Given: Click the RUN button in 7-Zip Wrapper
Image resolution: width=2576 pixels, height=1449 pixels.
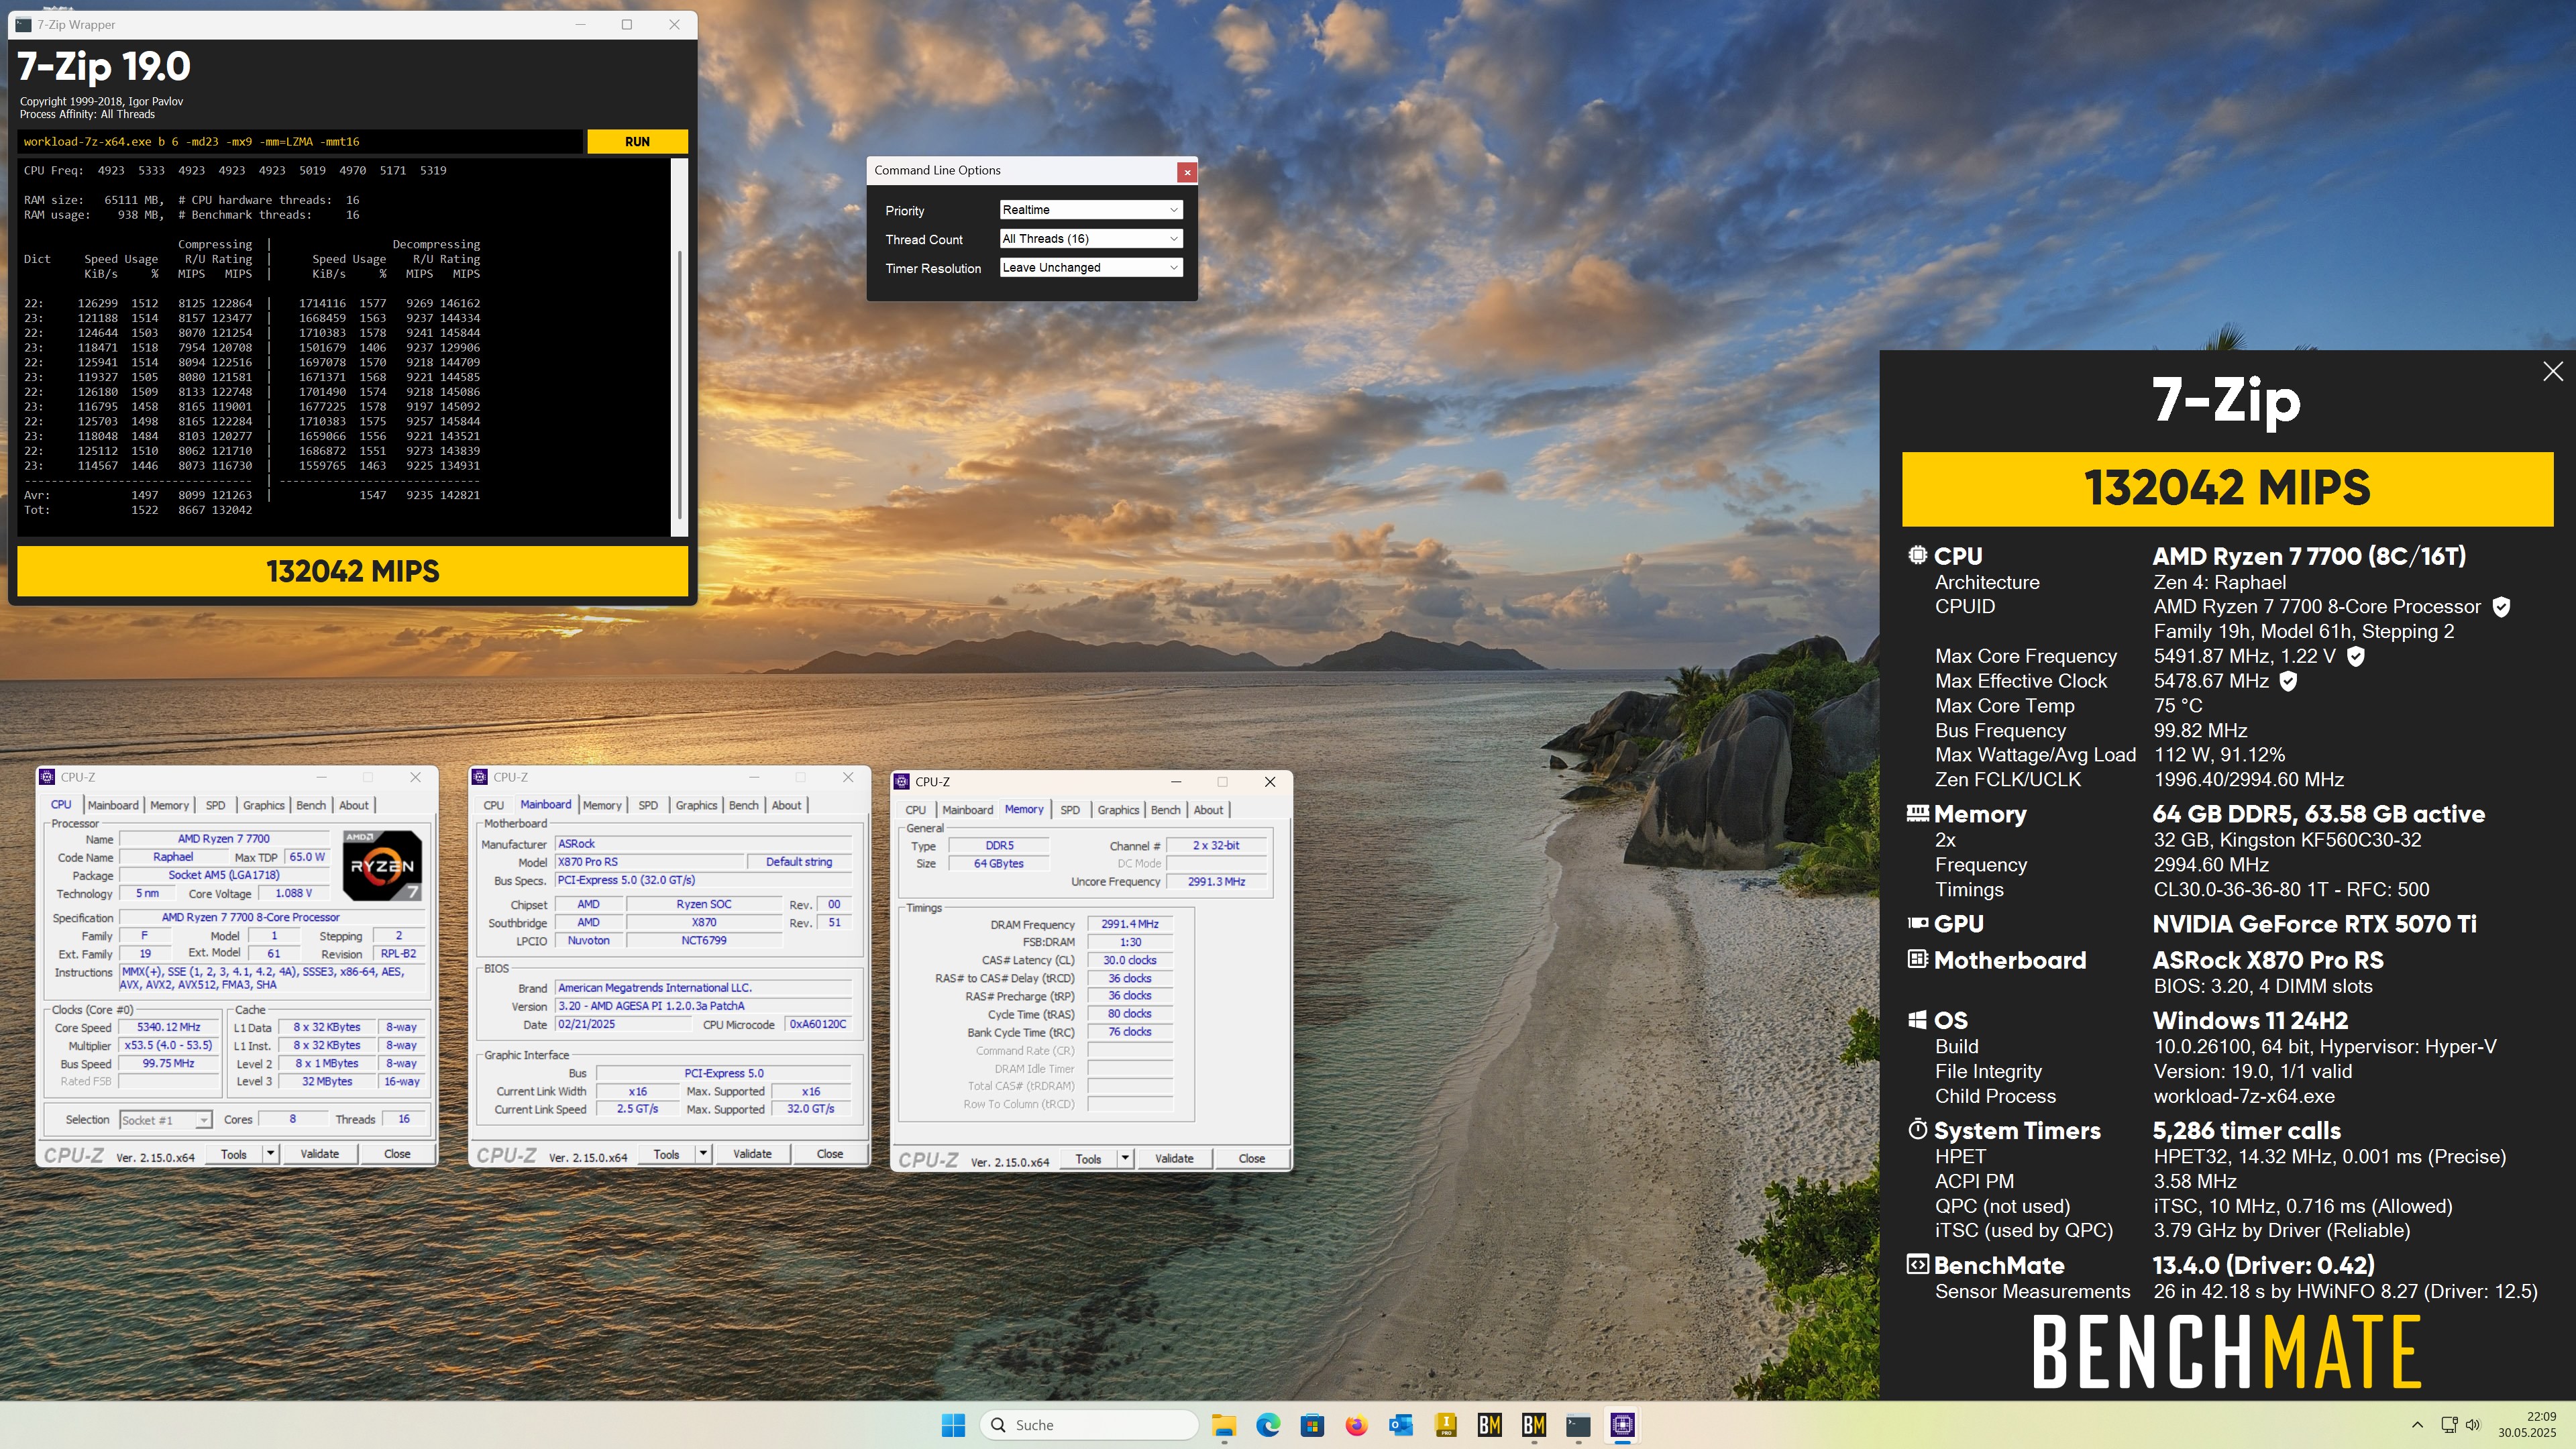Looking at the screenshot, I should coord(637,142).
